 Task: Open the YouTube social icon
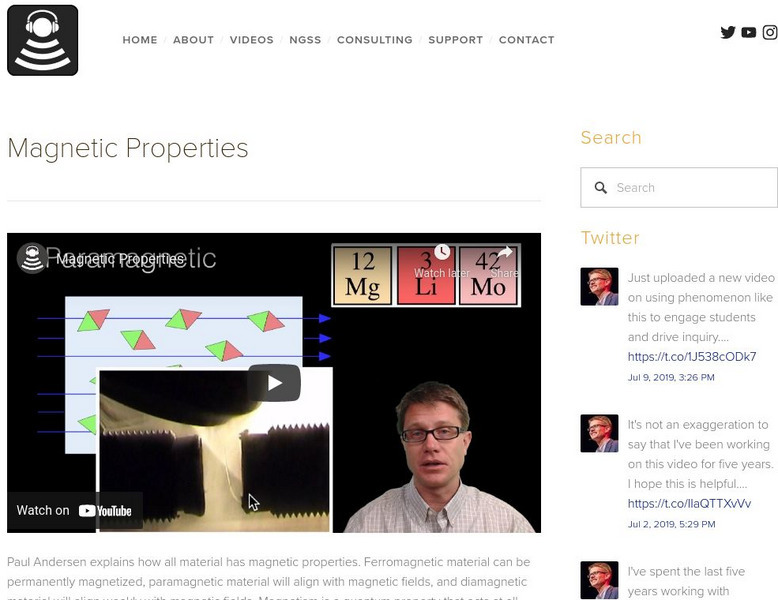click(x=749, y=32)
